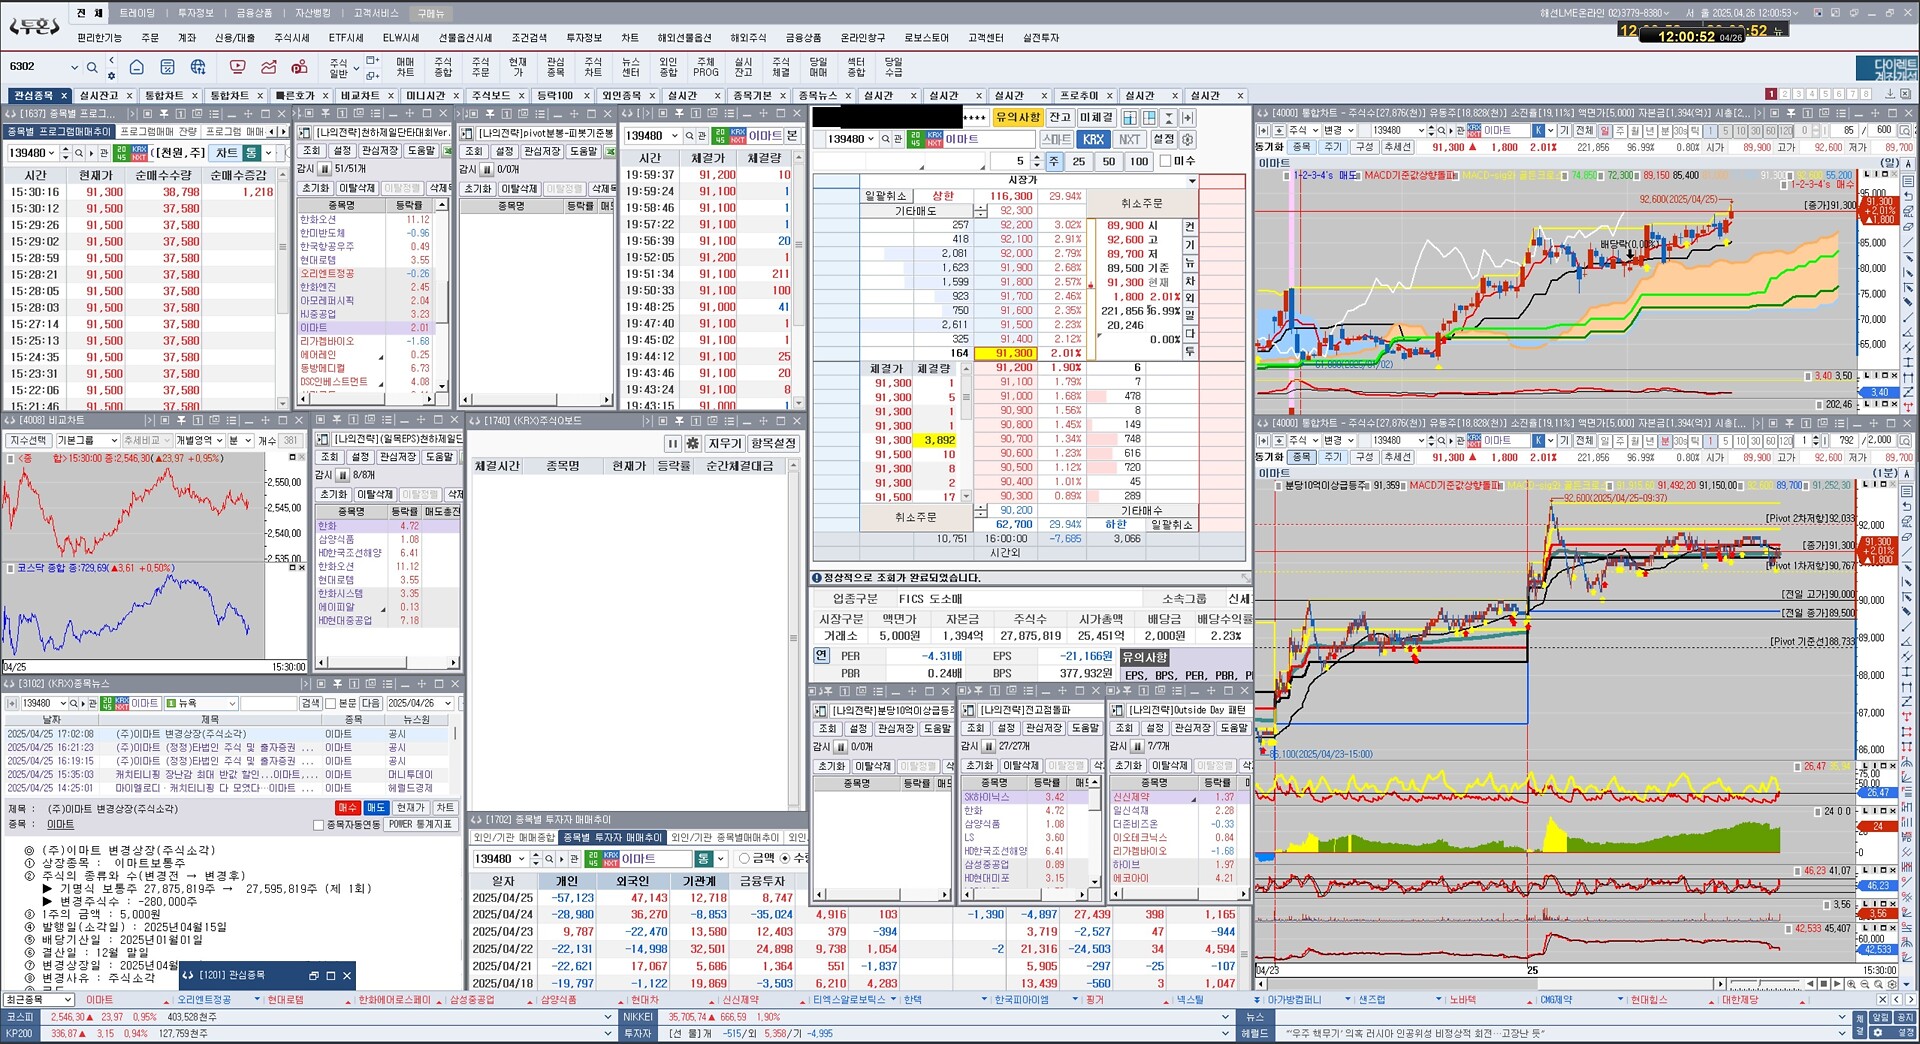Open the 해외주식 menu
The height and width of the screenshot is (1044, 1920).
pos(748,38)
